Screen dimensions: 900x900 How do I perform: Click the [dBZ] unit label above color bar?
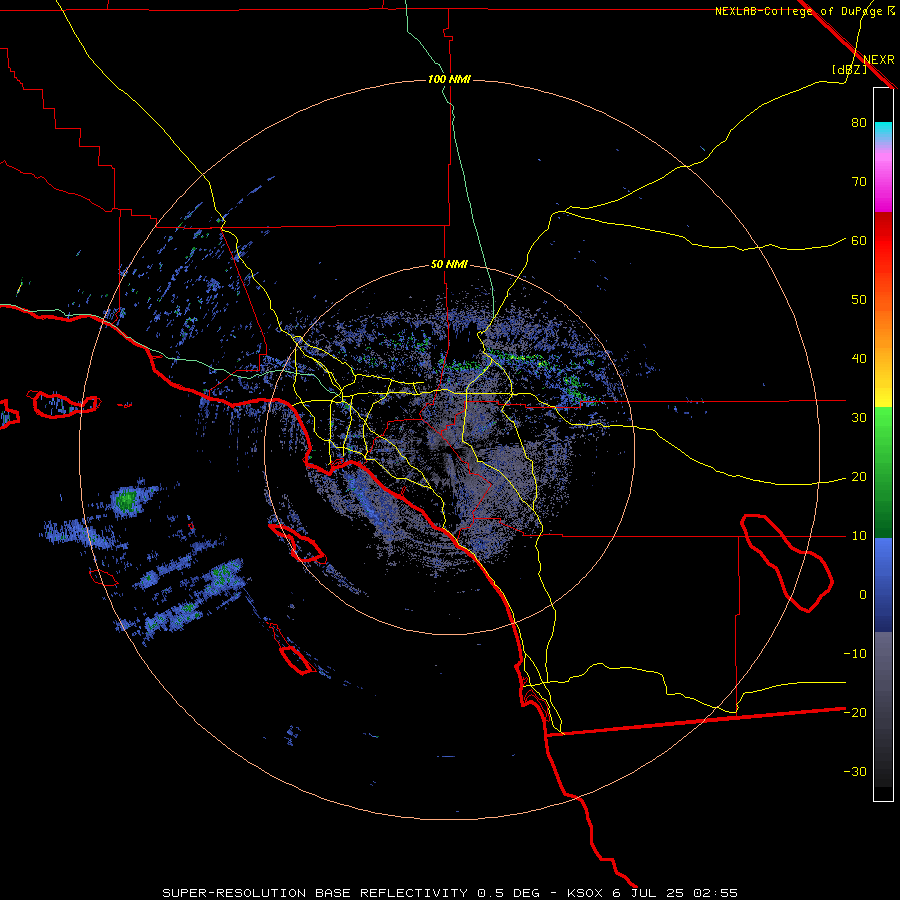coord(850,70)
